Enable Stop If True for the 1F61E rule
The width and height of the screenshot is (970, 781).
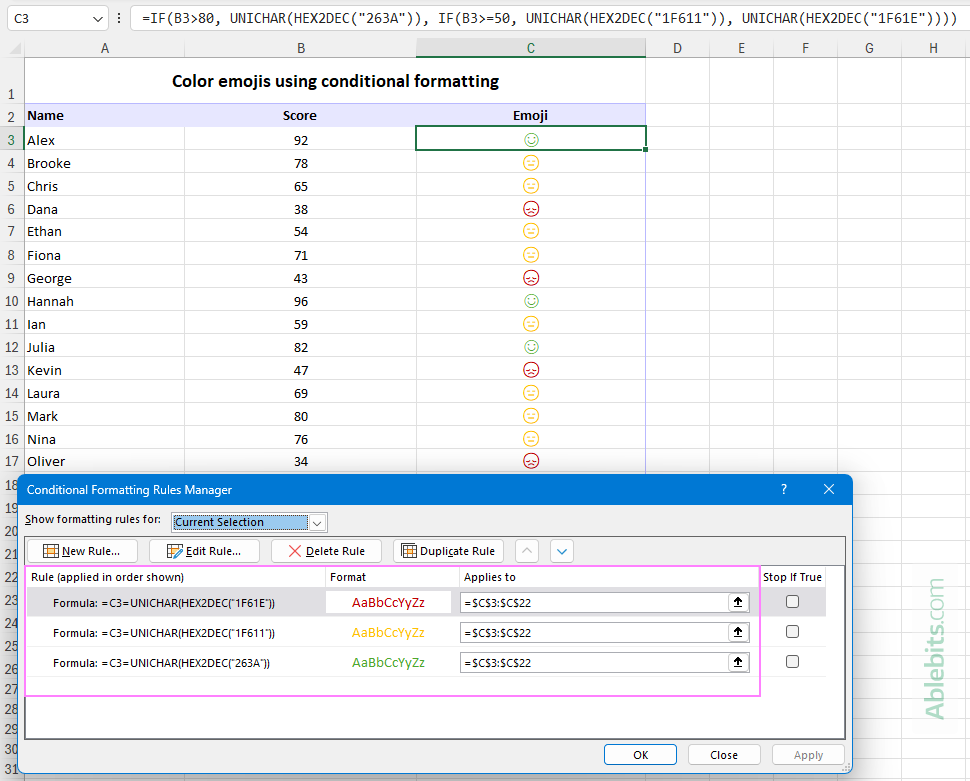point(792,601)
